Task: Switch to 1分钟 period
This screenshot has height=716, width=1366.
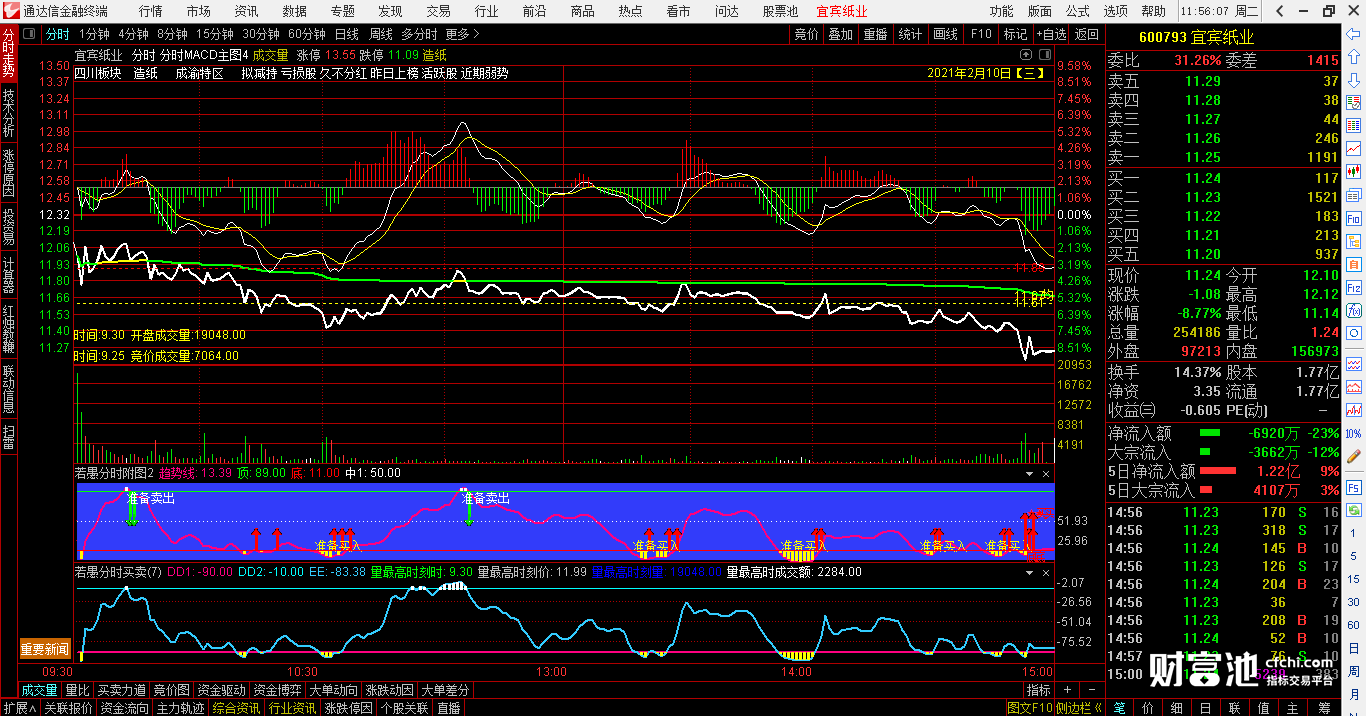Action: (x=93, y=33)
